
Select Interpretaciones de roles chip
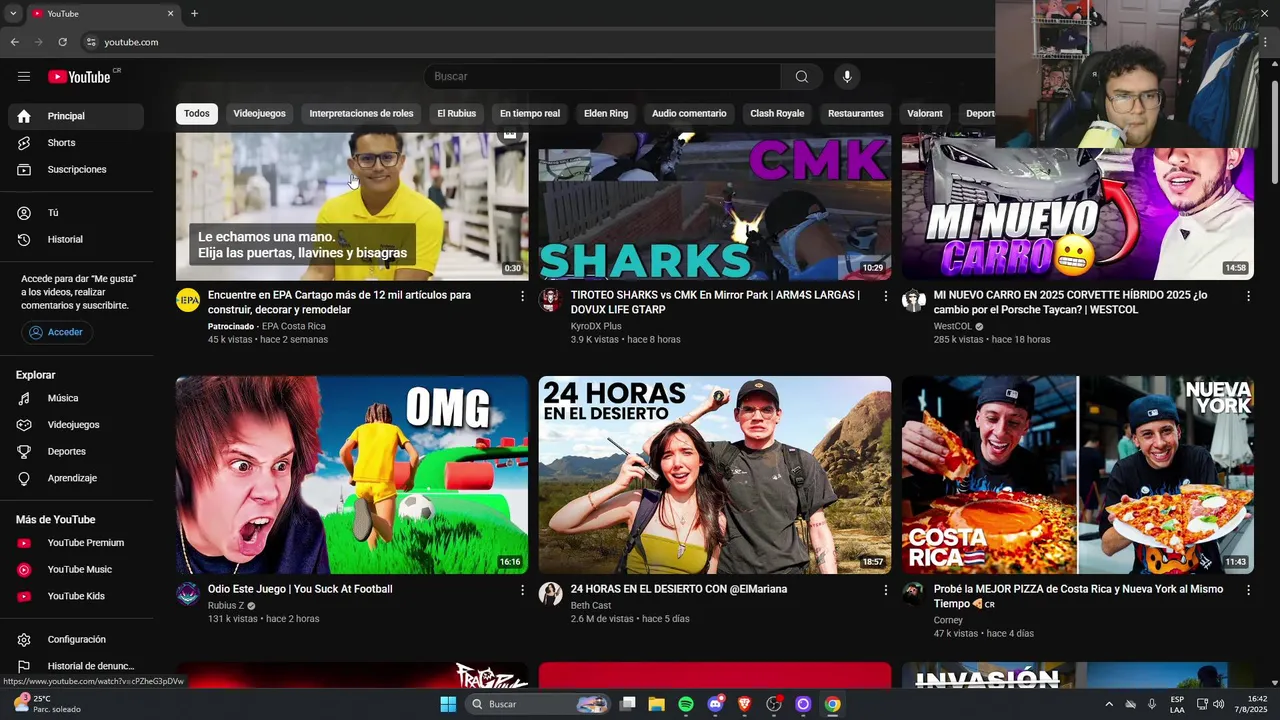[x=361, y=113]
